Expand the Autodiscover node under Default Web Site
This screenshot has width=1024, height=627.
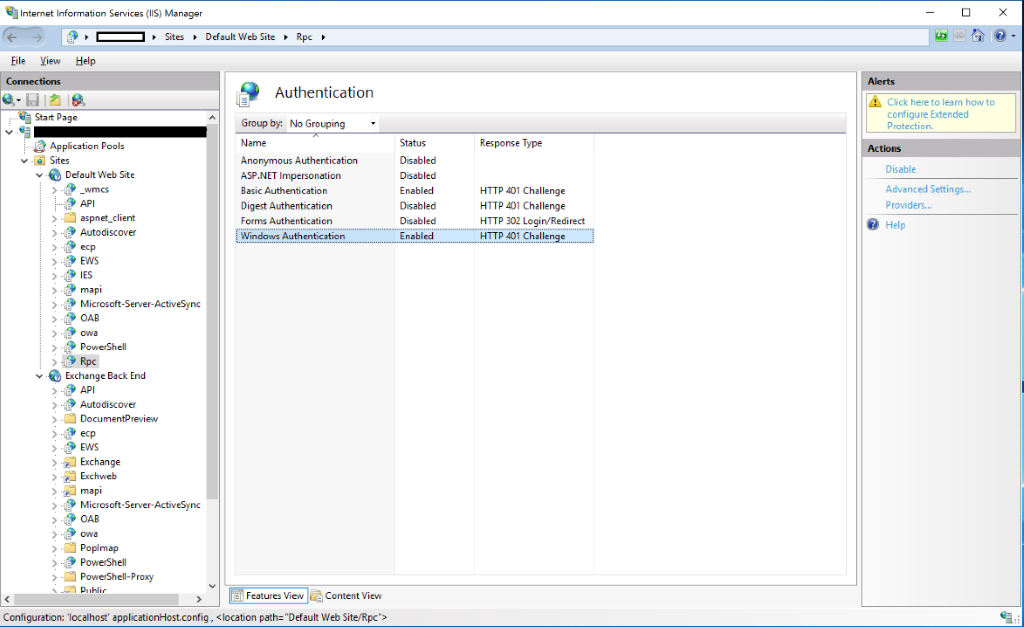(x=55, y=232)
